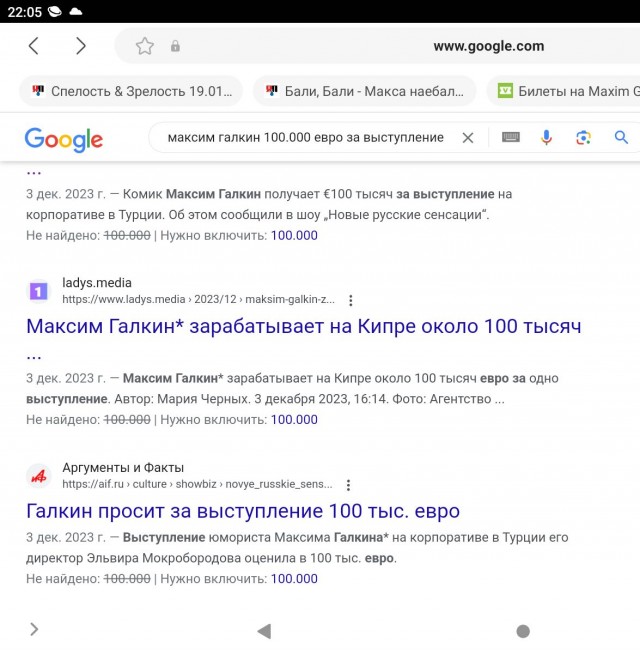Click the Аргументы и Факты favicon
Screen dimensions: 640x654
(38, 476)
